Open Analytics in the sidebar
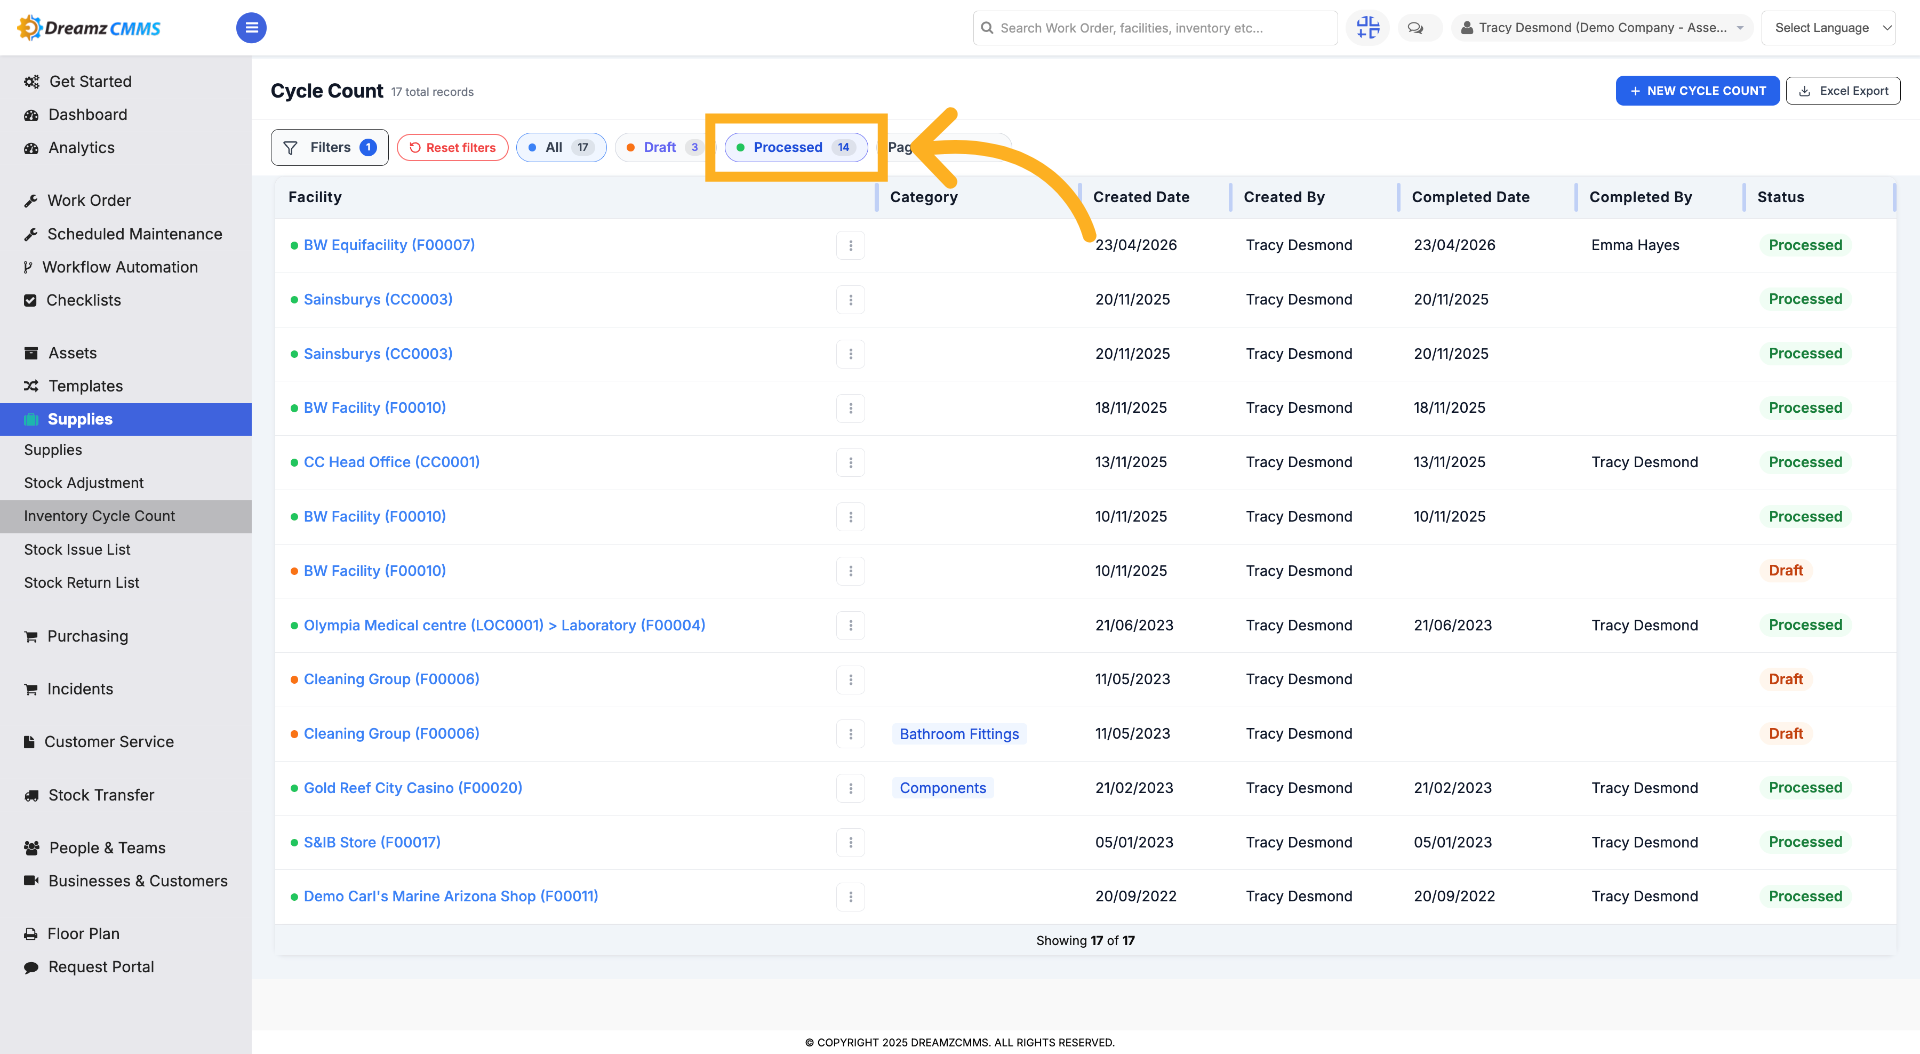 [x=82, y=148]
